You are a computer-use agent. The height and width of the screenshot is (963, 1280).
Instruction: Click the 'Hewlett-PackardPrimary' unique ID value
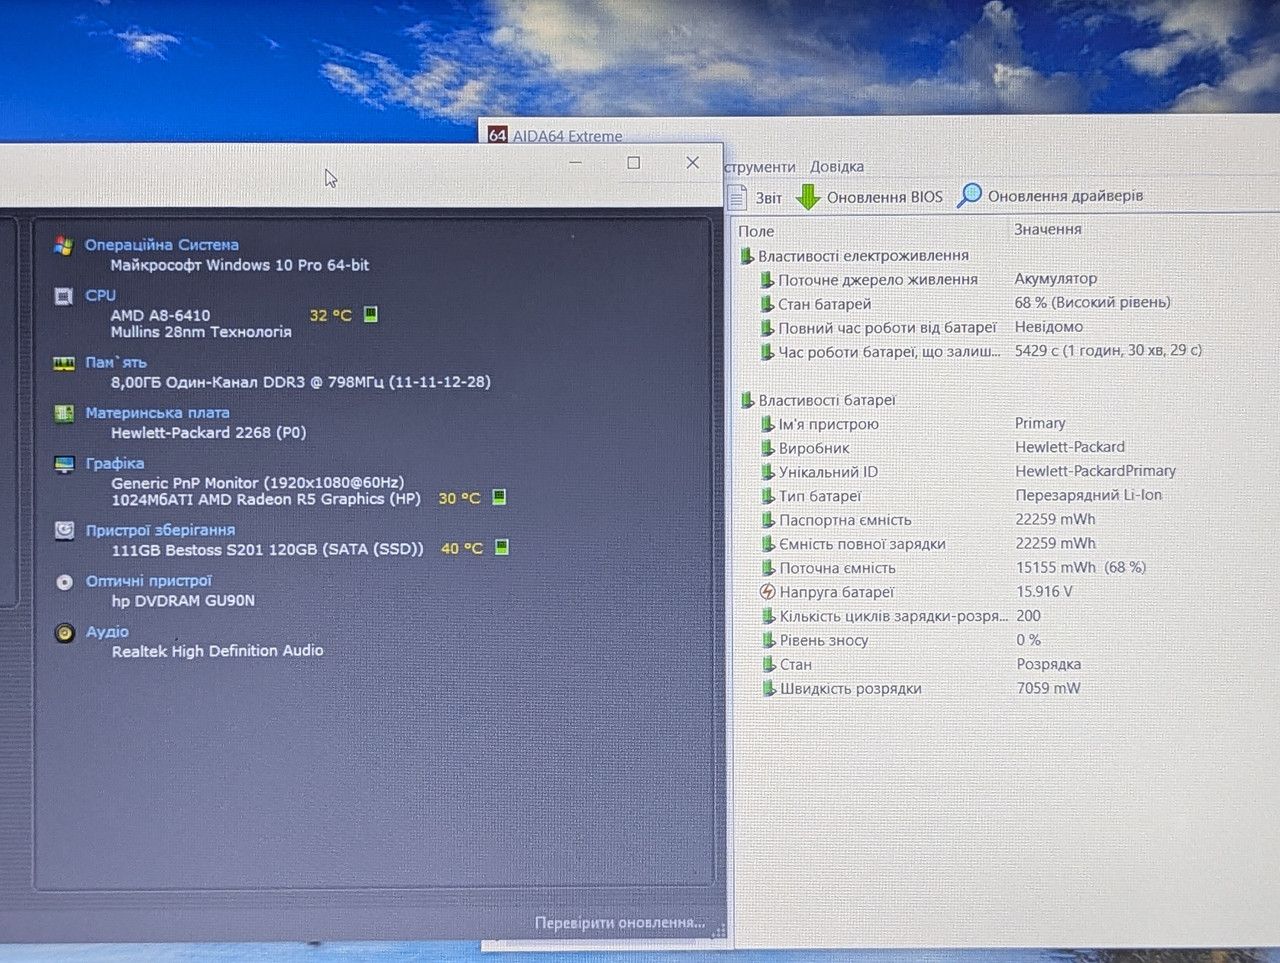click(1096, 471)
